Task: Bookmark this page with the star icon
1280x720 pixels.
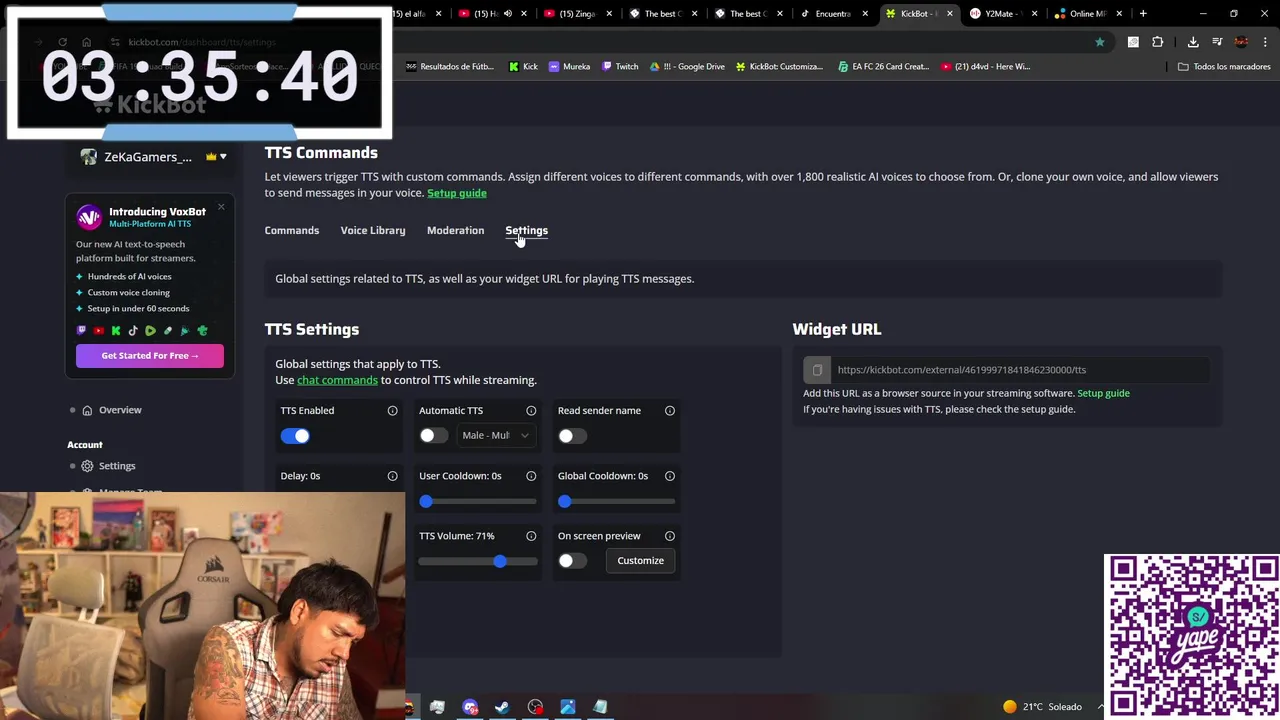Action: coord(1100,42)
